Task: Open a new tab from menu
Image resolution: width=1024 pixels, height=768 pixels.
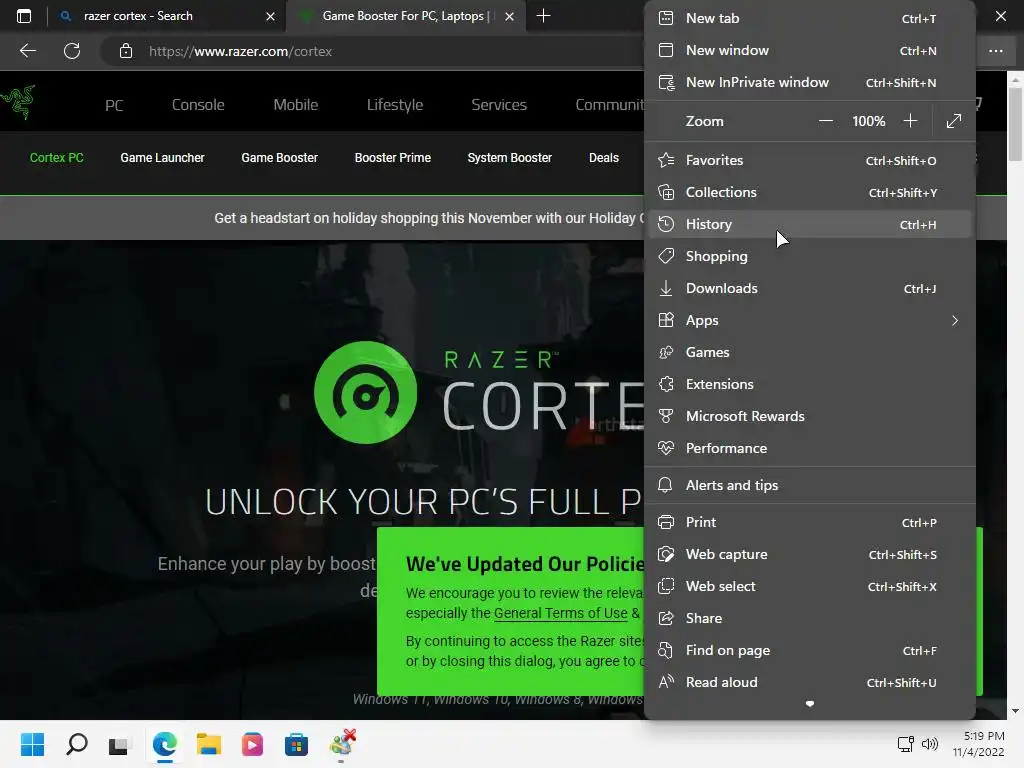Action: pyautogui.click(x=810, y=18)
